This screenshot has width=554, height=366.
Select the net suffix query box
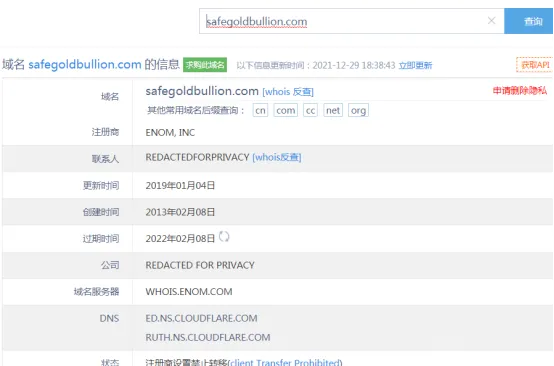click(333, 110)
